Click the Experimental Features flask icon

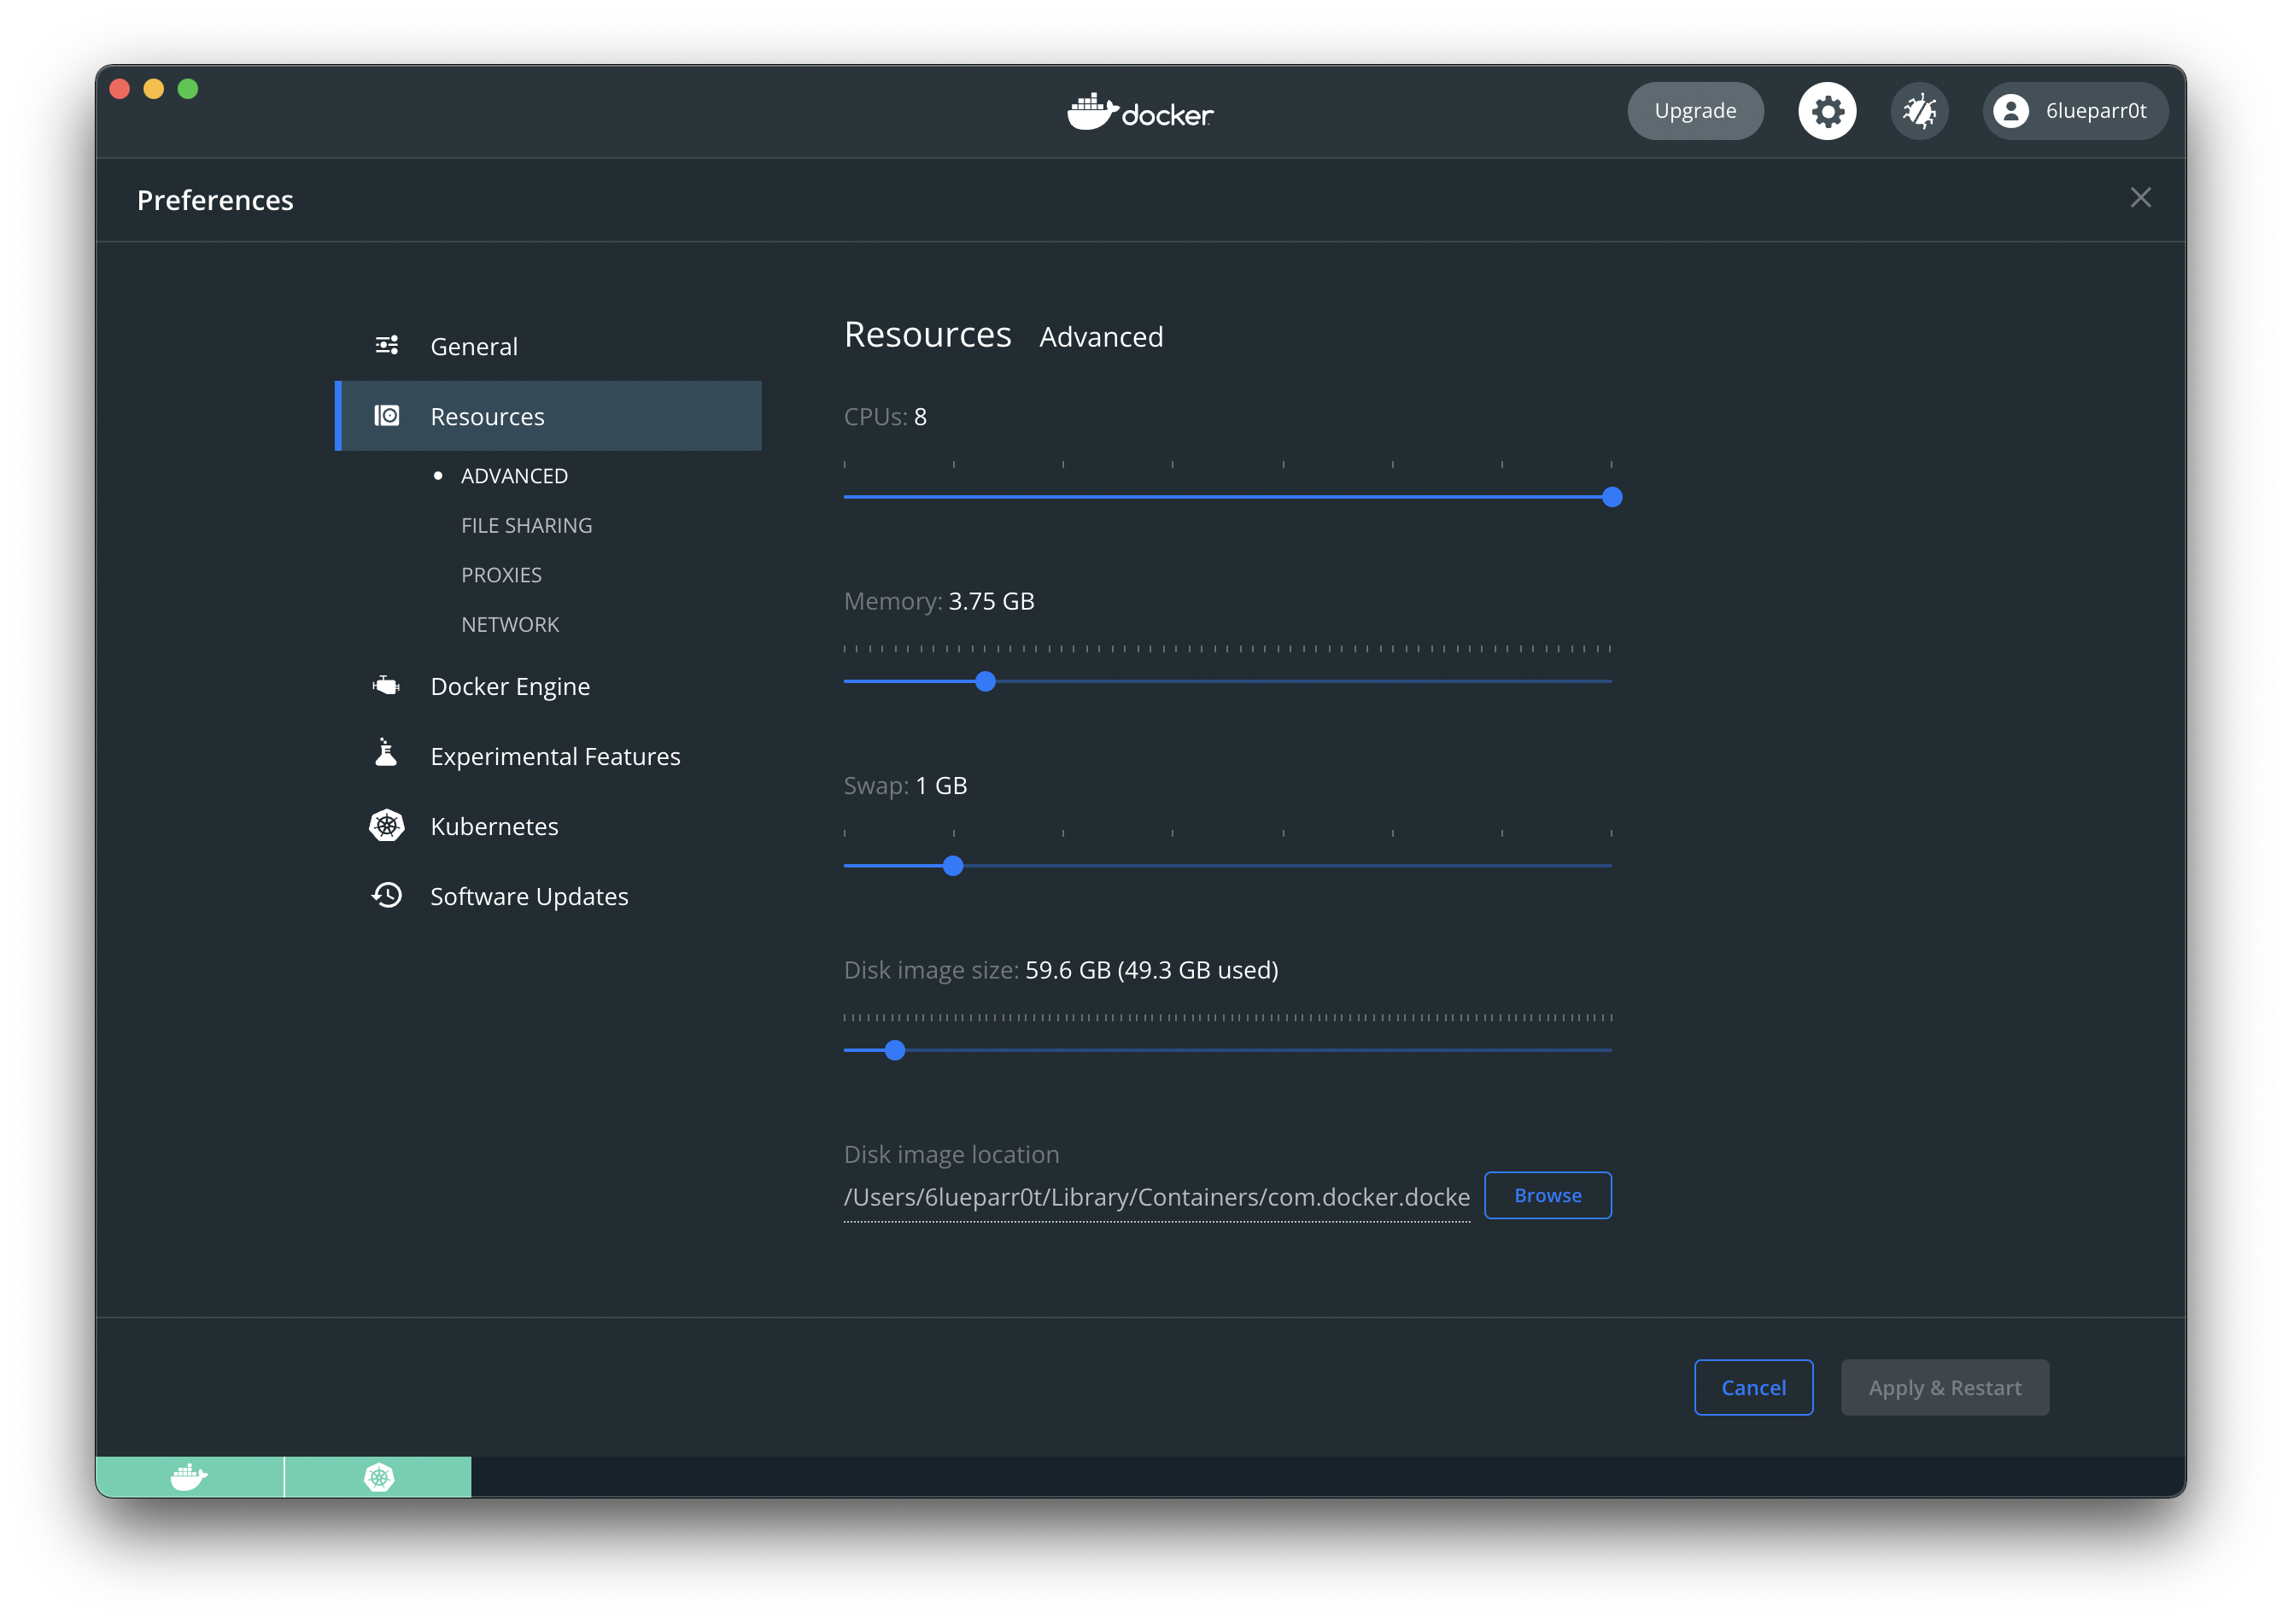coord(386,754)
